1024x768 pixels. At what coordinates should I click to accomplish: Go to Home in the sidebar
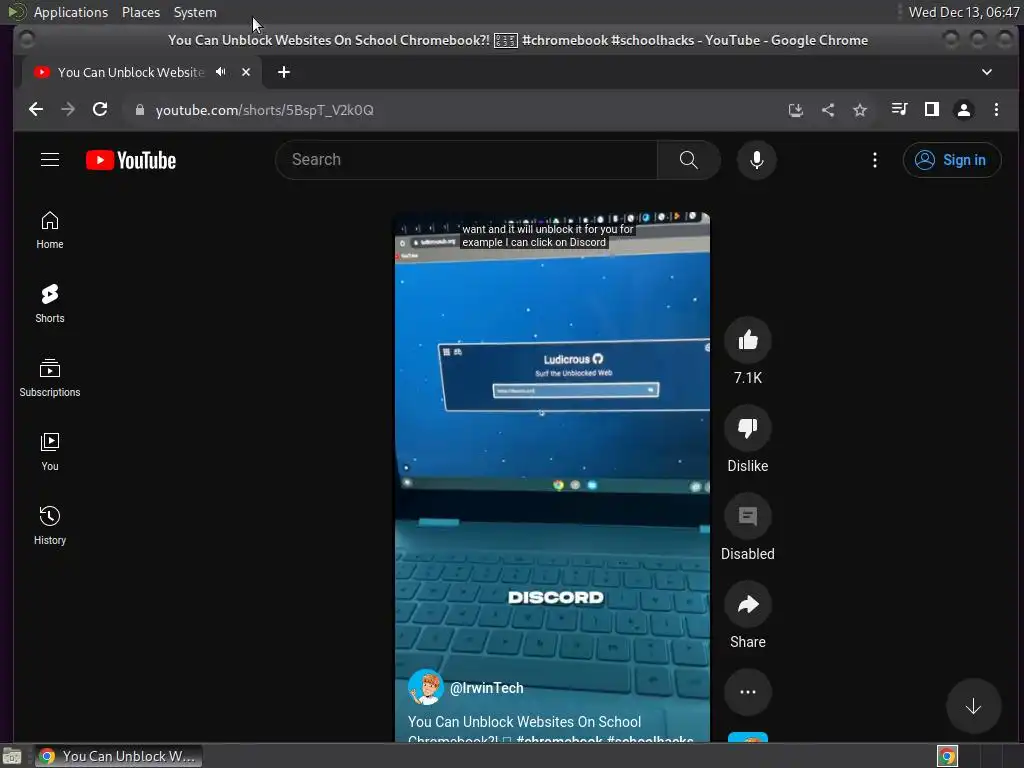tap(50, 230)
